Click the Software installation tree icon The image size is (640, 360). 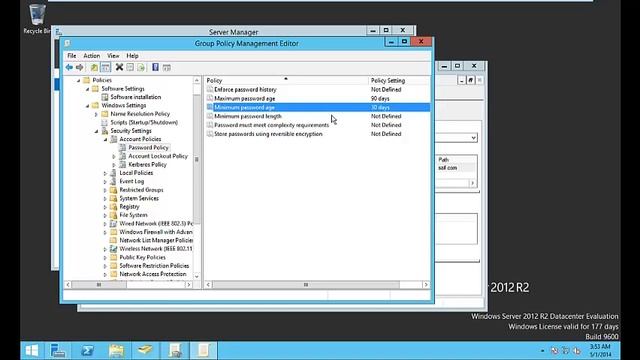pos(105,97)
